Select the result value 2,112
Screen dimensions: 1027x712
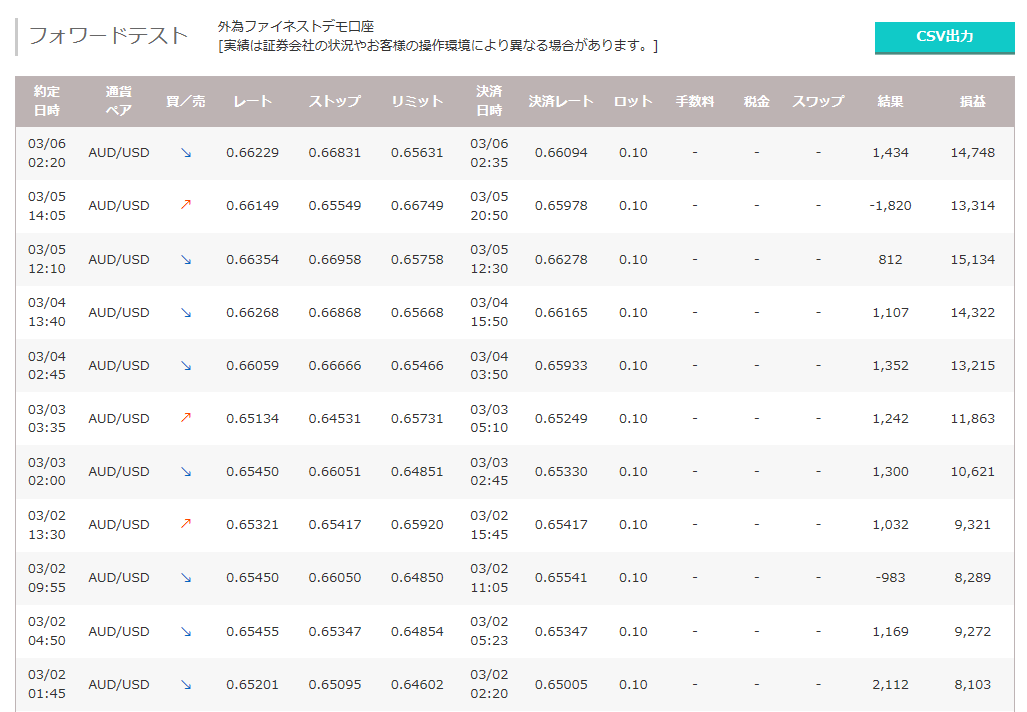point(890,684)
